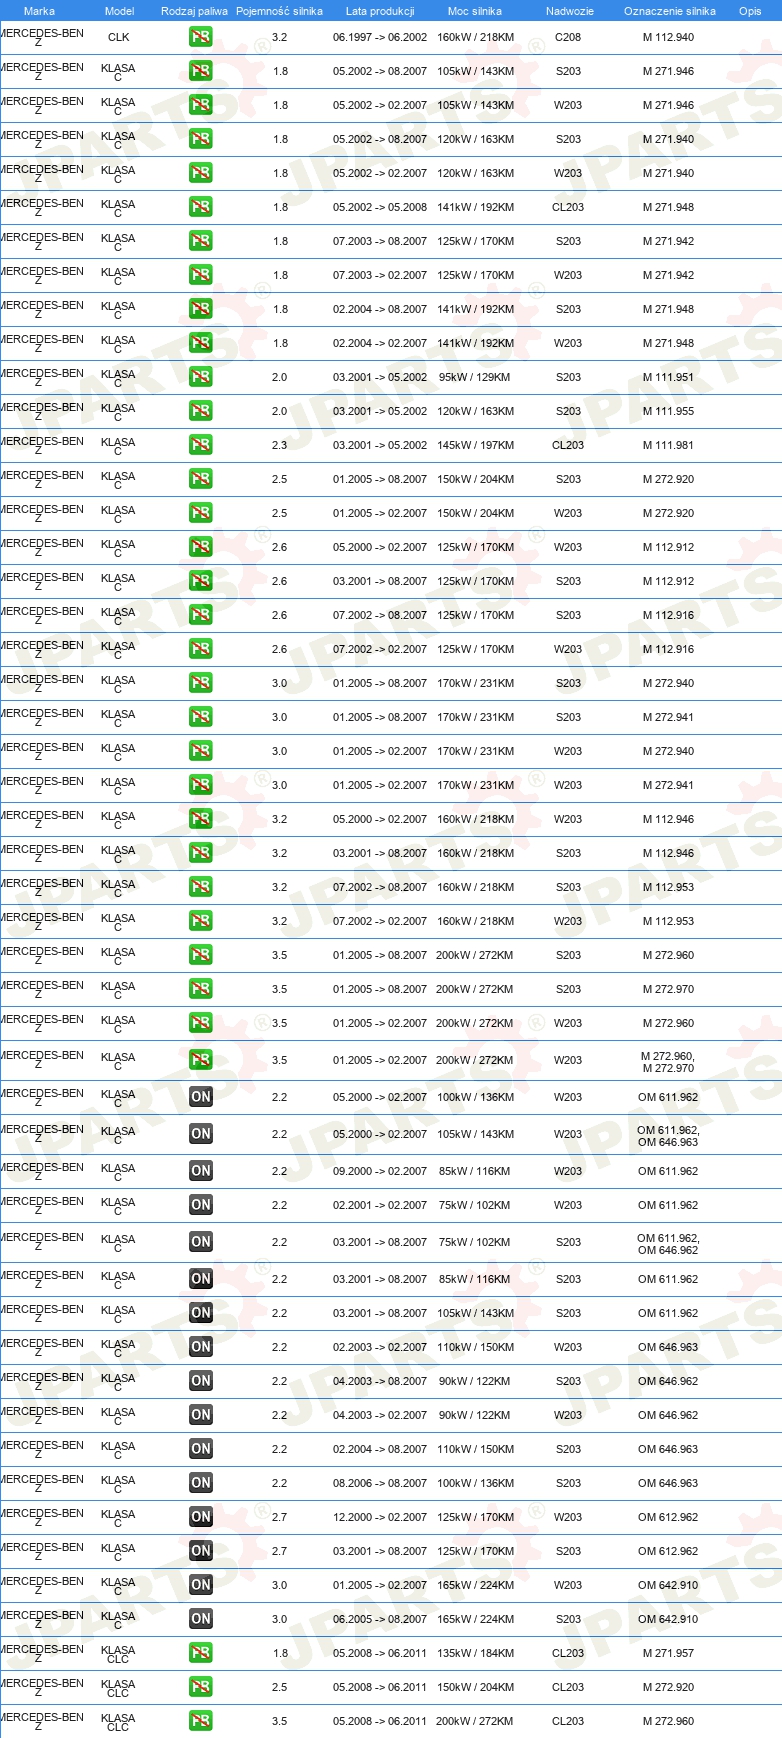Click the Moc silnika column header

click(475, 11)
